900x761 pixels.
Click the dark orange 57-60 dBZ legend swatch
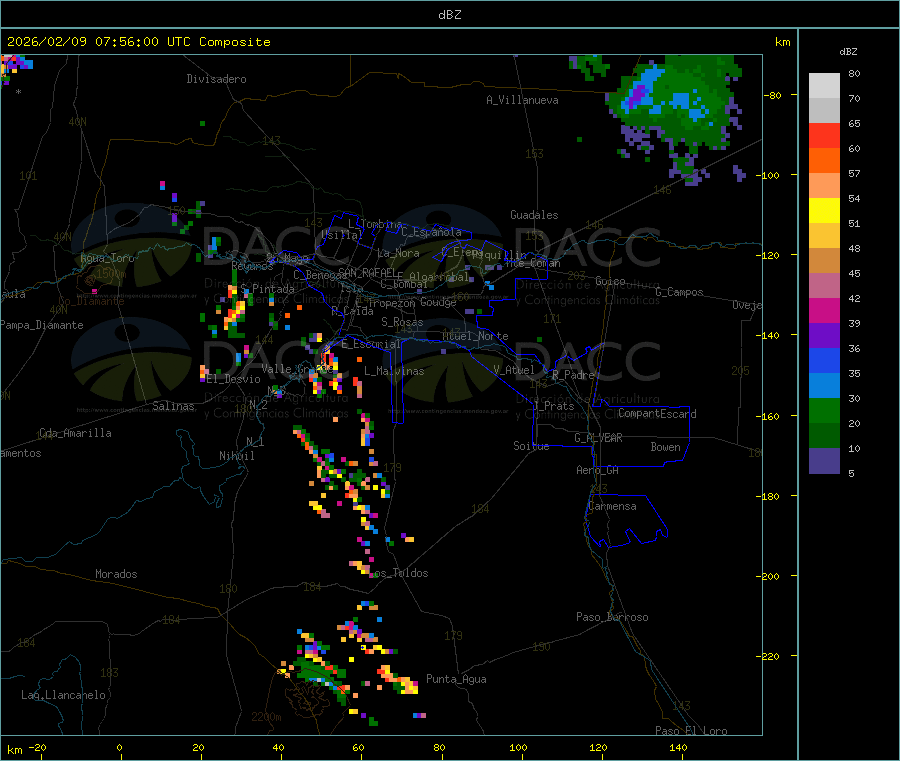[824, 161]
